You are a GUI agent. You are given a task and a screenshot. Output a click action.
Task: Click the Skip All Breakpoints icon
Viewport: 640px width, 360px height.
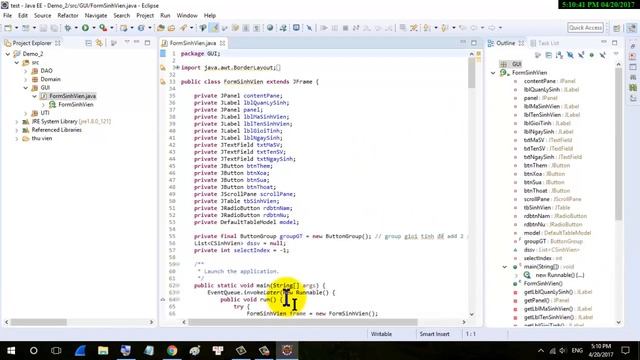[x=309, y=28]
